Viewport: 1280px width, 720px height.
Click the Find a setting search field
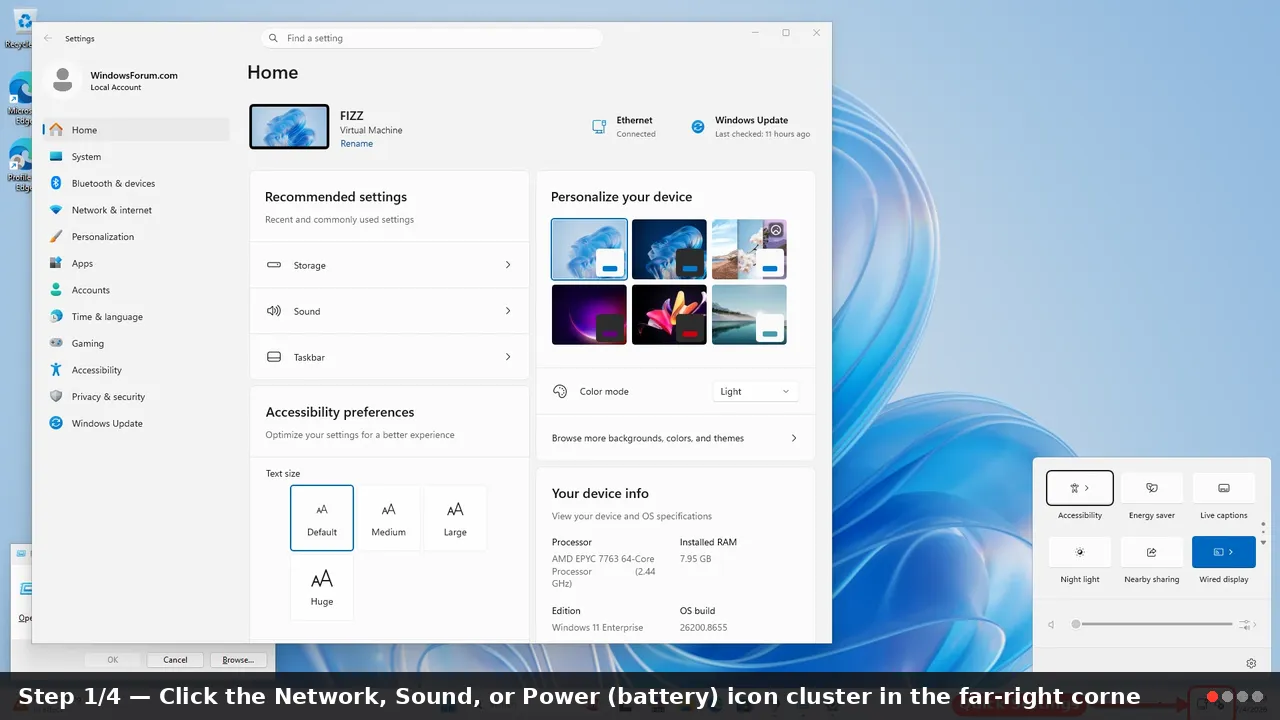click(x=431, y=38)
